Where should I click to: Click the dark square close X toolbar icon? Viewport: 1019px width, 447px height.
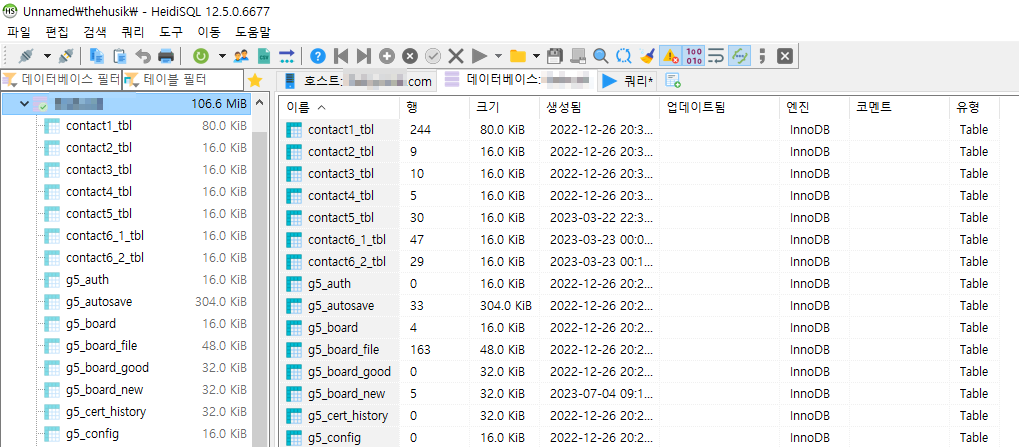[785, 56]
